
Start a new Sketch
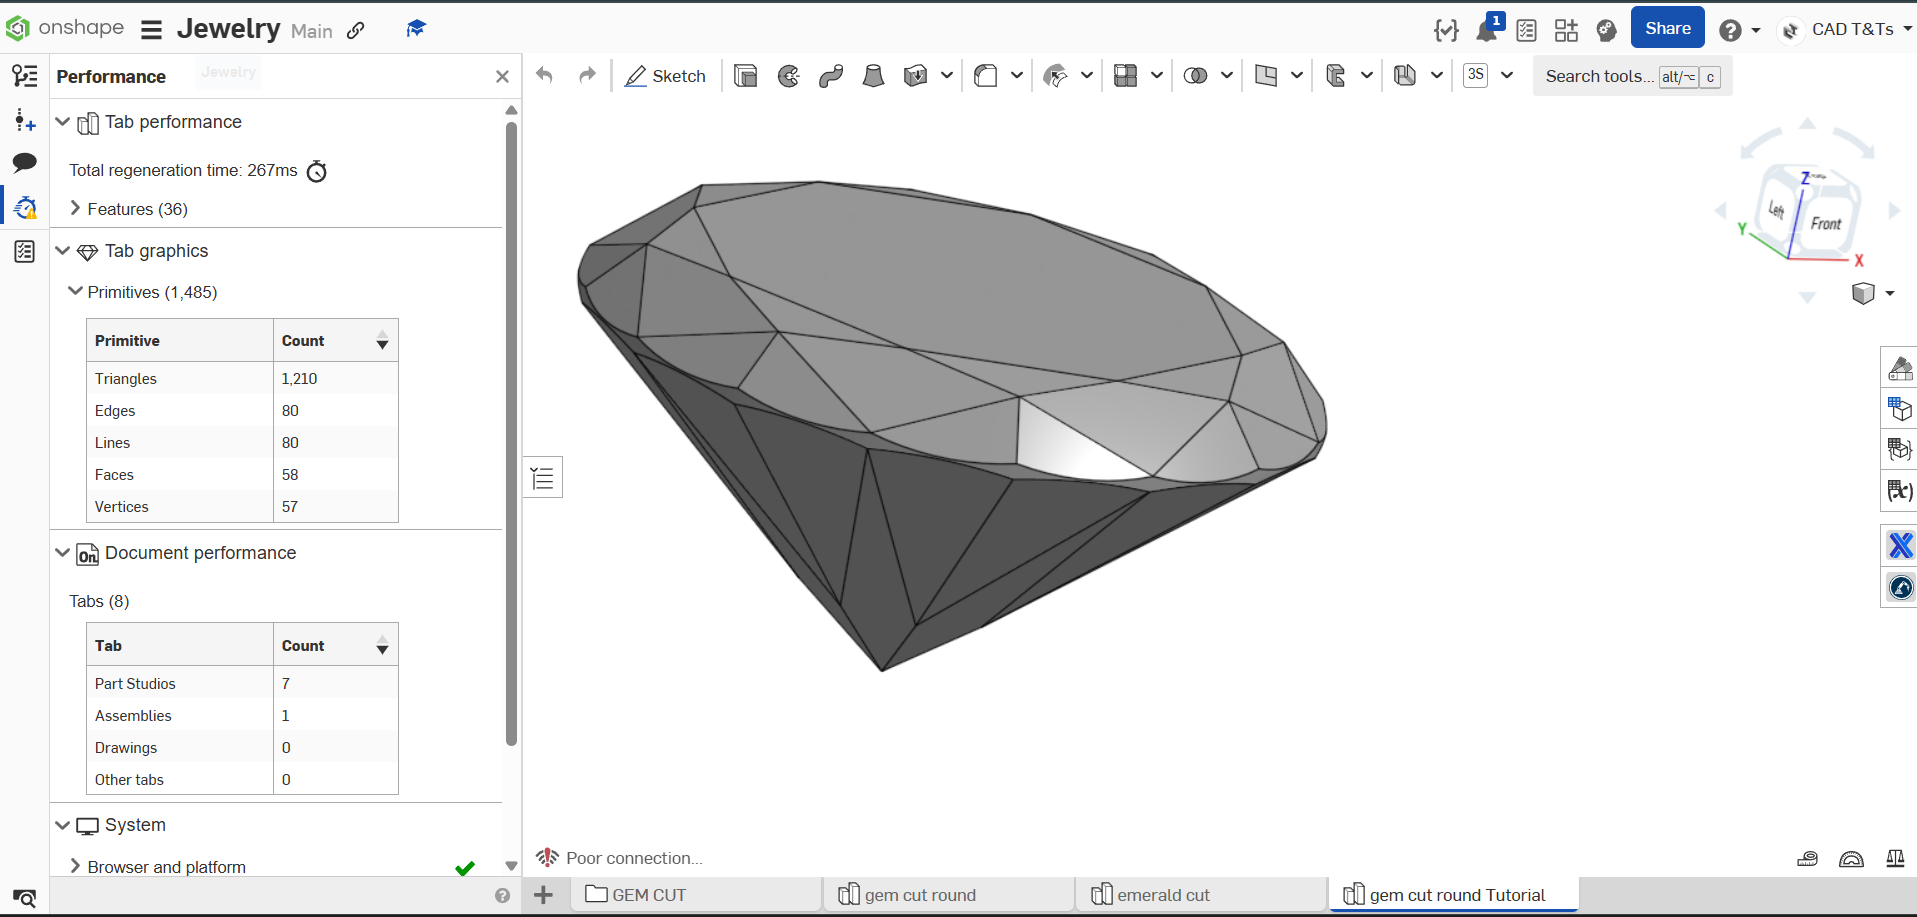[666, 76]
